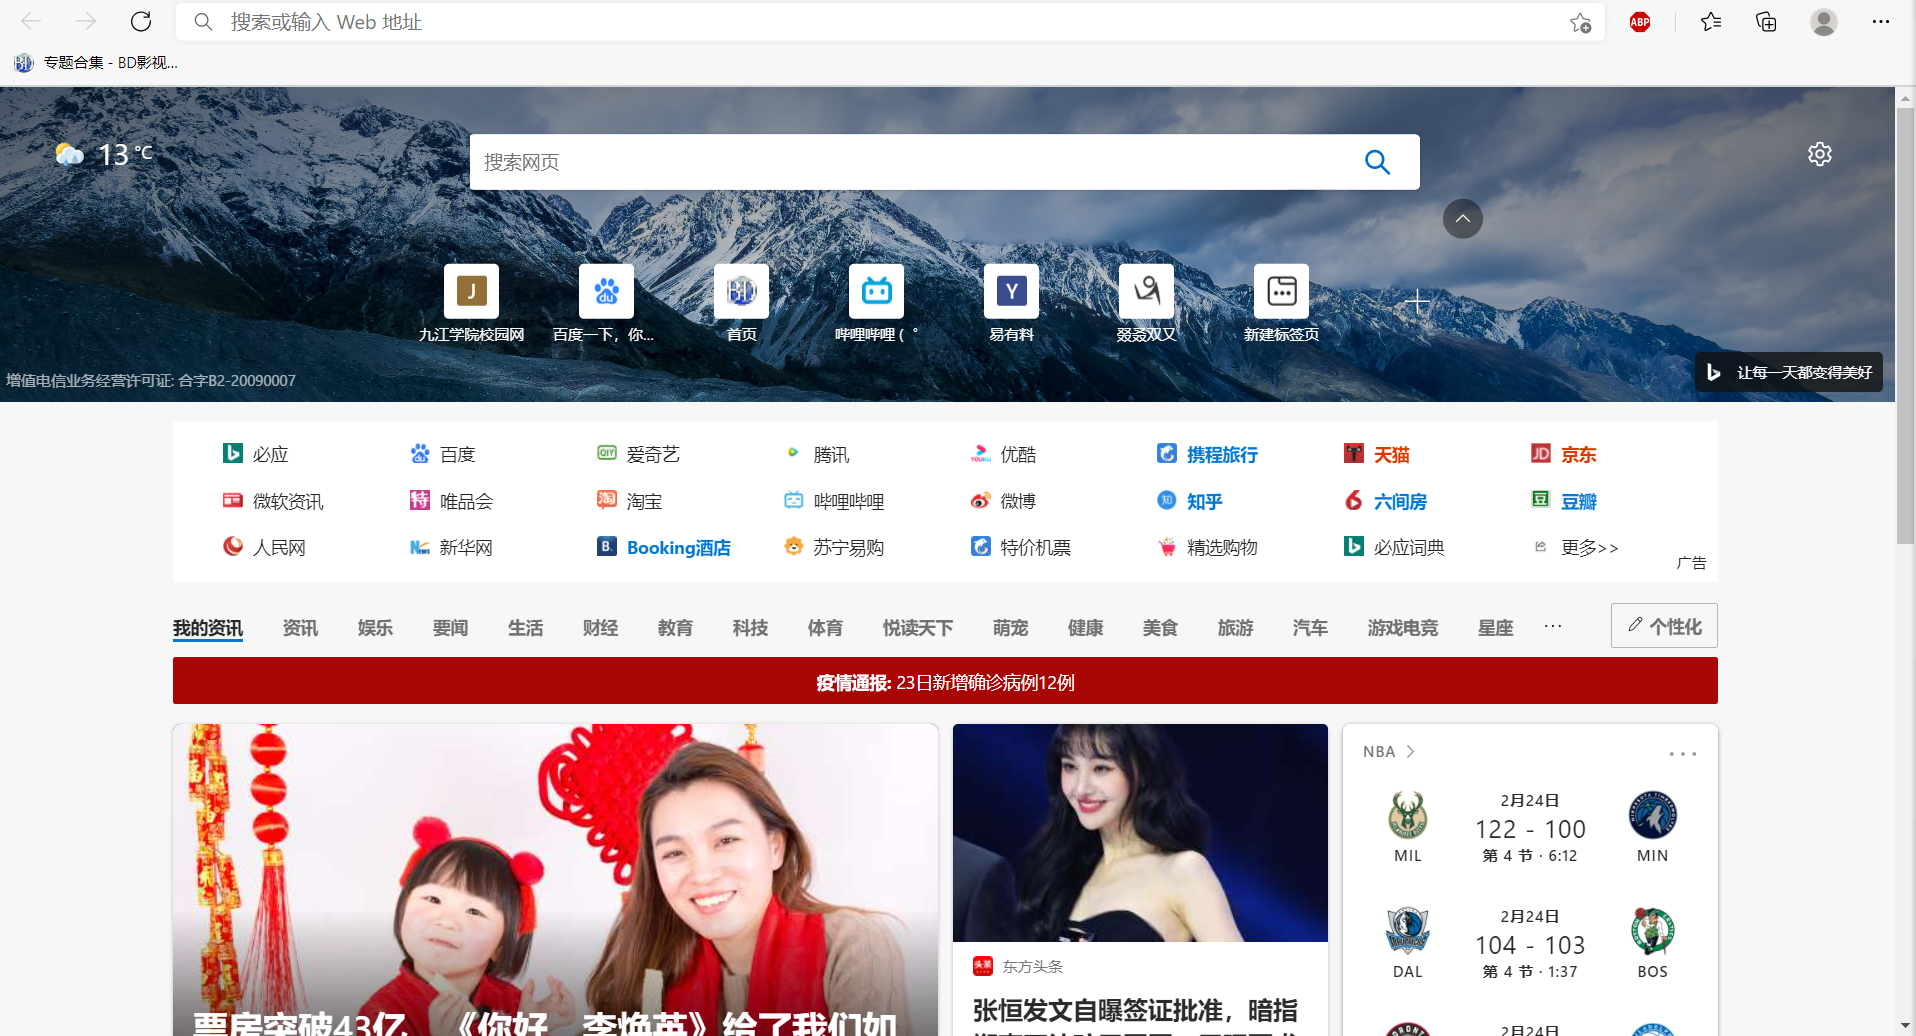The width and height of the screenshot is (1916, 1036).
Task: Open the 哔哩哔哩 quick link tile
Action: 876,303
